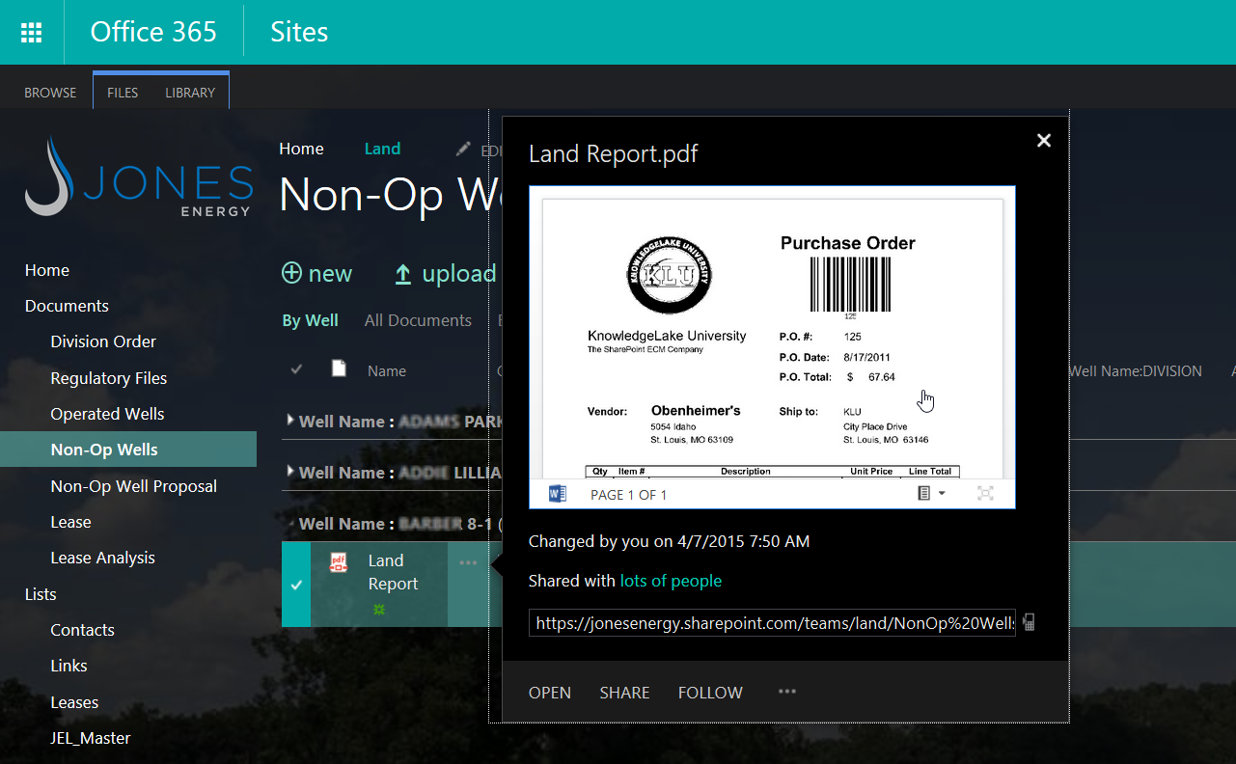Toggle the select-all checkmark column header
Screen dimensions: 1236x764
[296, 369]
